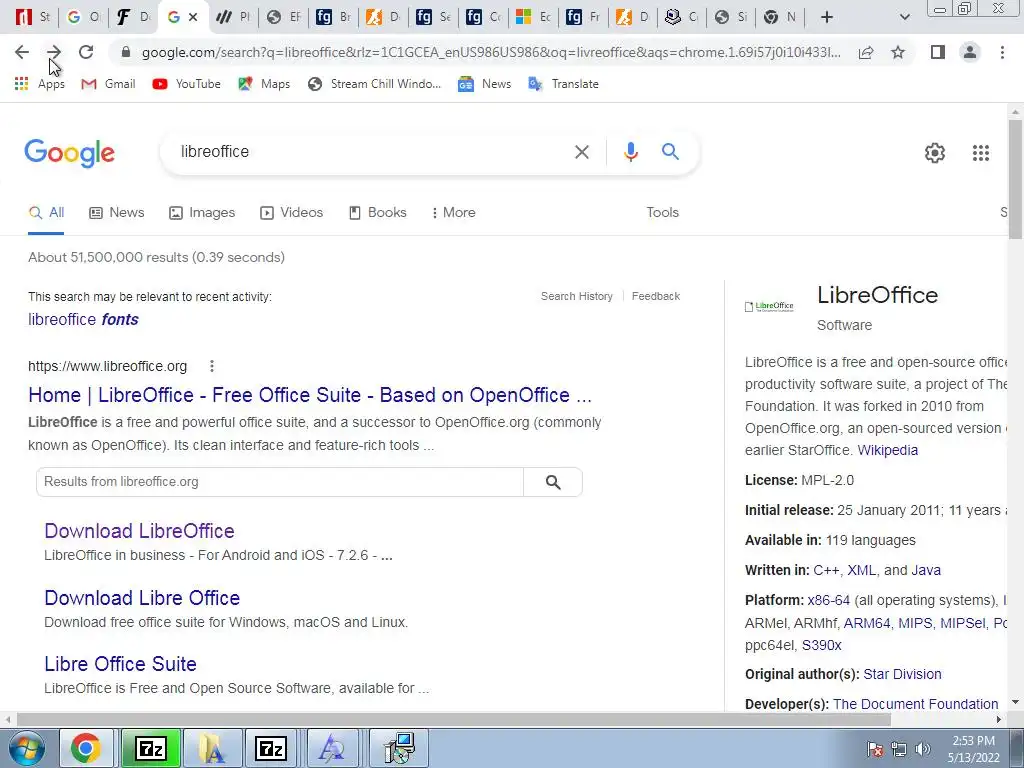Screen dimensions: 1024x768
Task: Submit search with the blue magnifier icon
Action: tap(670, 152)
